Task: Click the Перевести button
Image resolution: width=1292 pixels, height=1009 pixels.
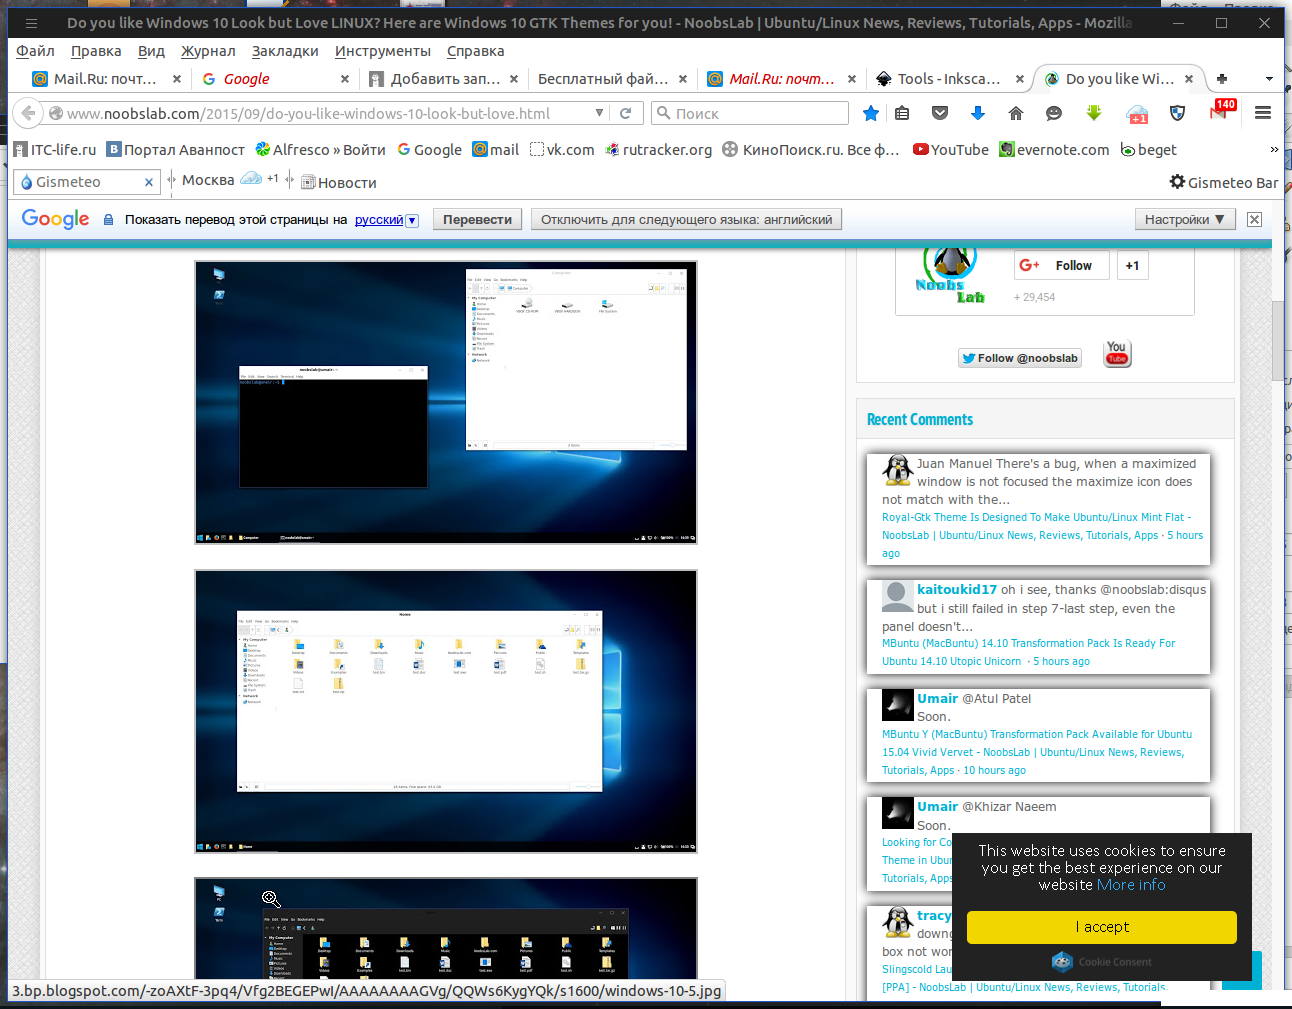Action: point(477,219)
